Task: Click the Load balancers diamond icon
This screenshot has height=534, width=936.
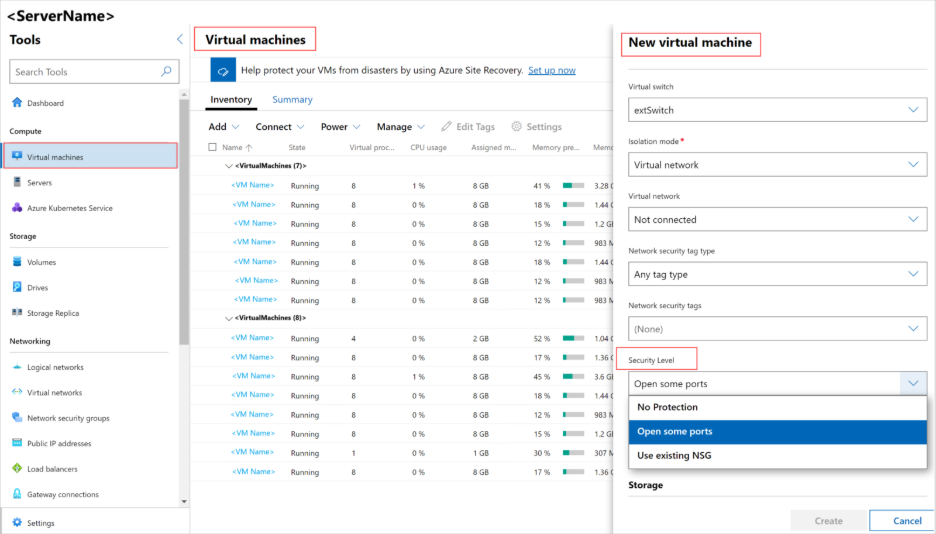Action: 17,468
